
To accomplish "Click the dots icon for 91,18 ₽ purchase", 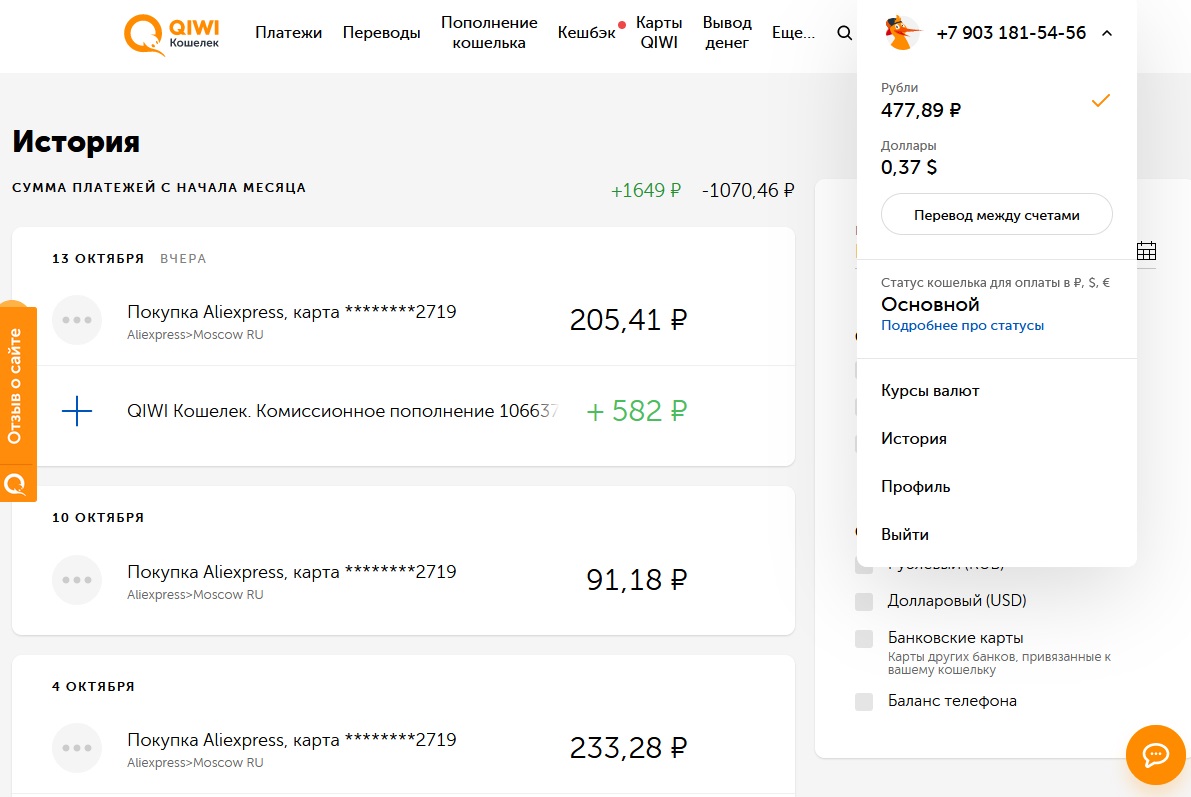I will pyautogui.click(x=77, y=580).
